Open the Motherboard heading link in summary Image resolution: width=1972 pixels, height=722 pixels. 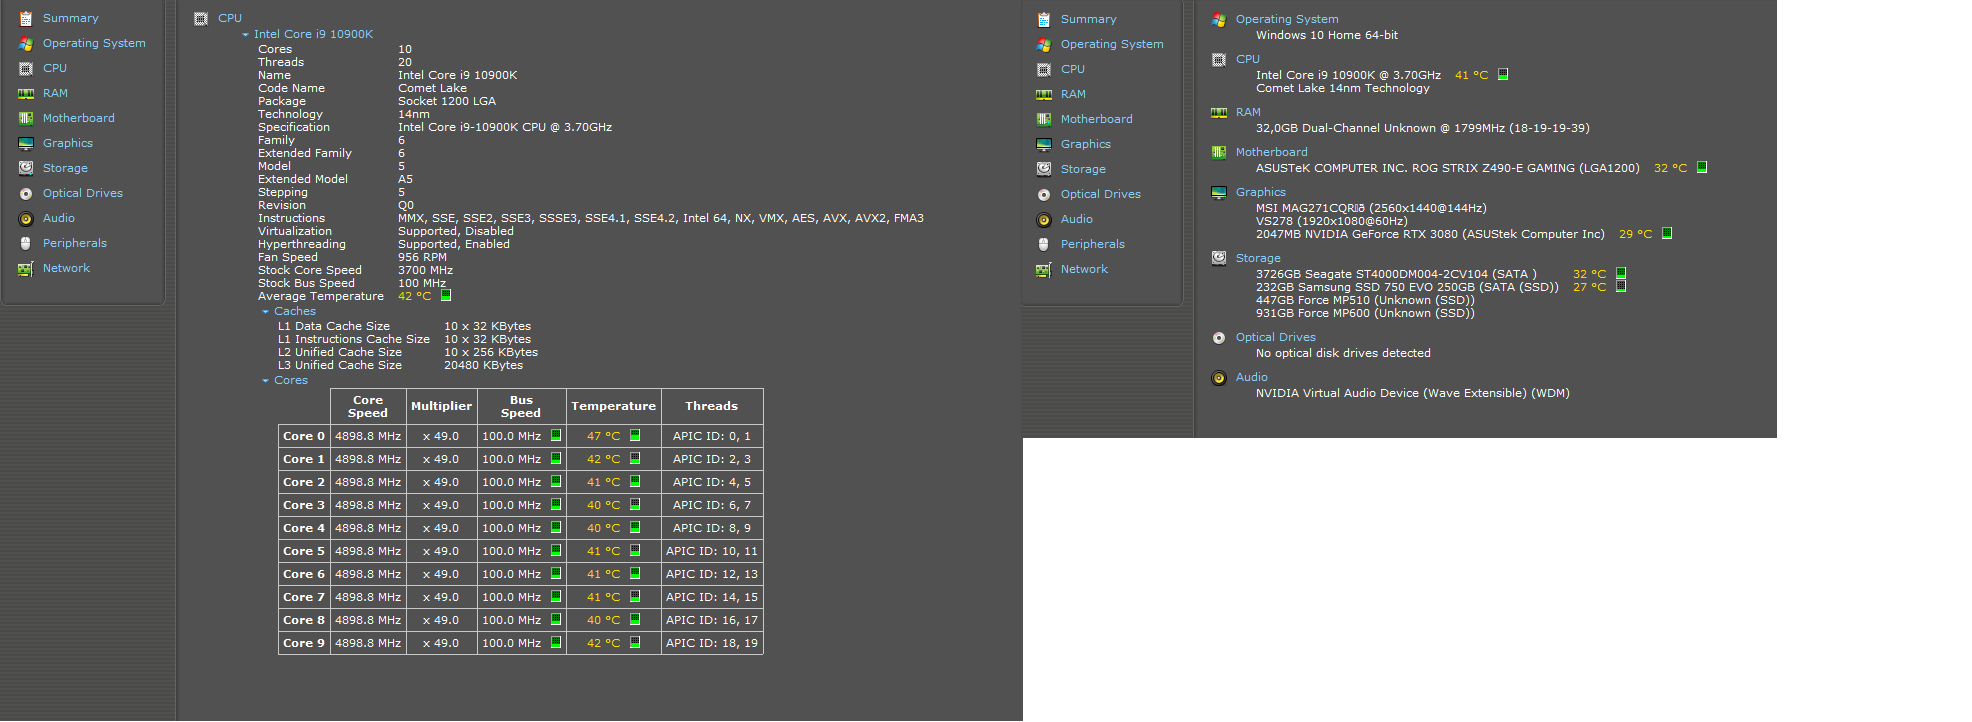1272,152
